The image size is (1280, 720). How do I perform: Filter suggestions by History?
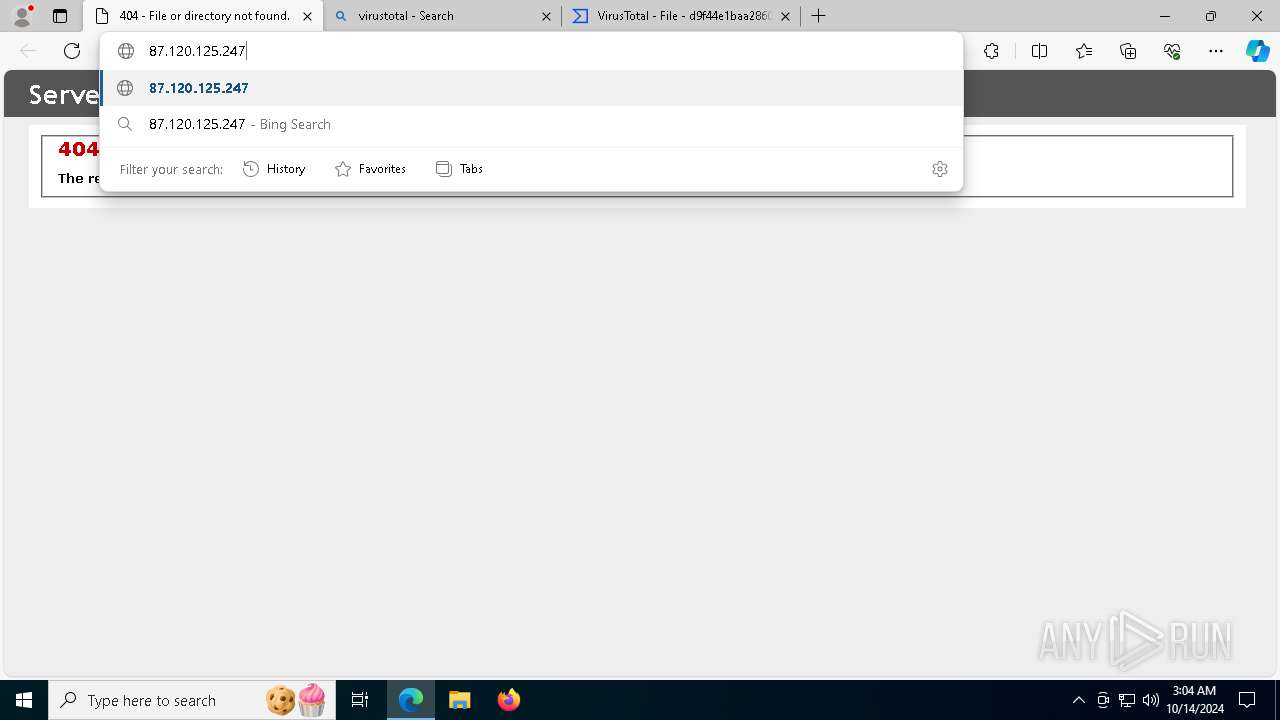[x=274, y=169]
